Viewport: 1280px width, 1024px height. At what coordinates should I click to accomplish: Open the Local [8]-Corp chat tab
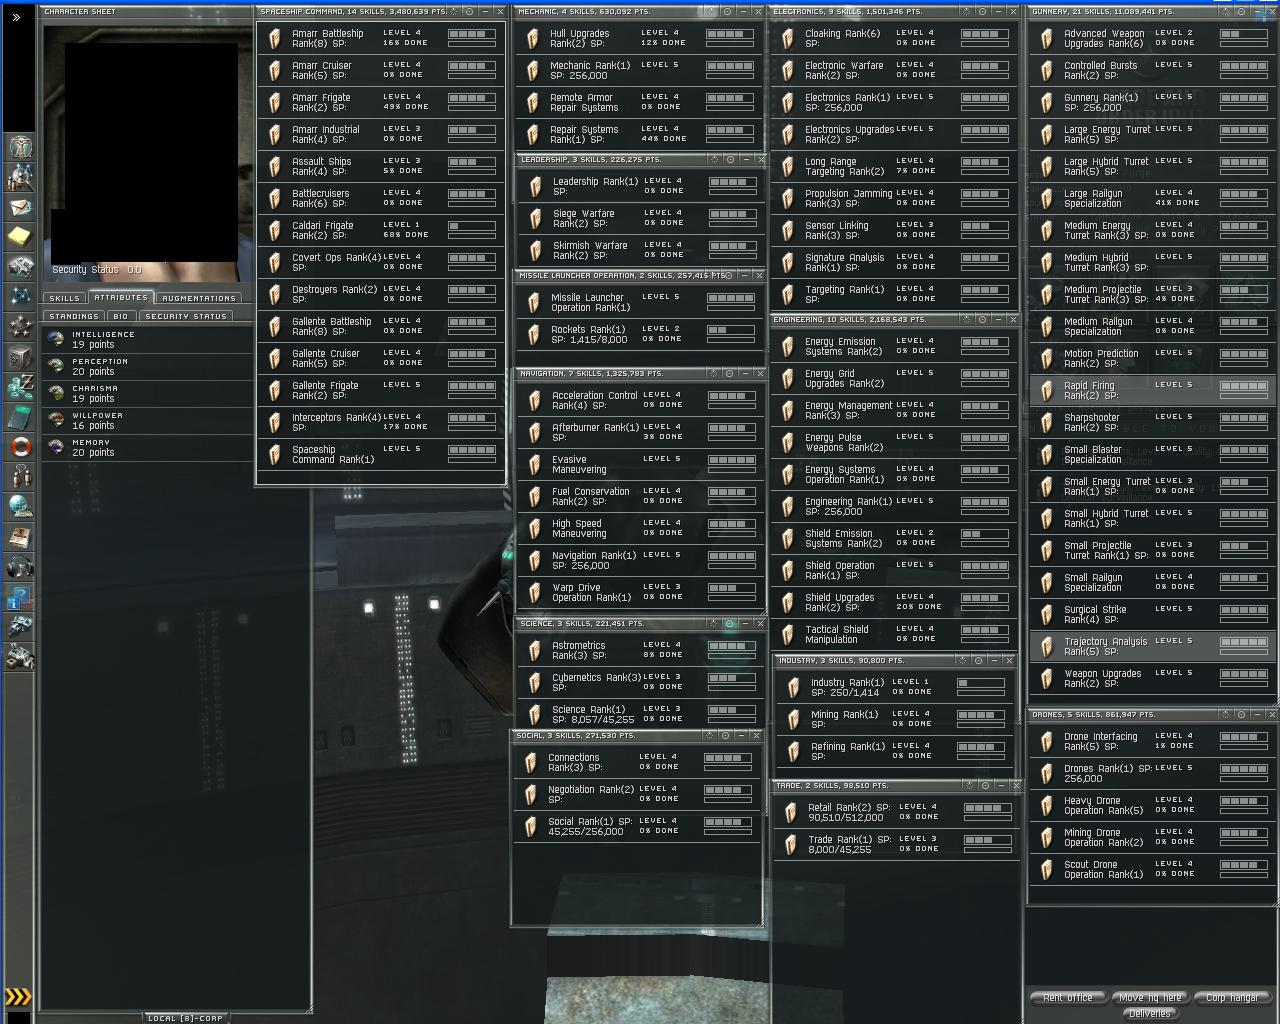185,1018
